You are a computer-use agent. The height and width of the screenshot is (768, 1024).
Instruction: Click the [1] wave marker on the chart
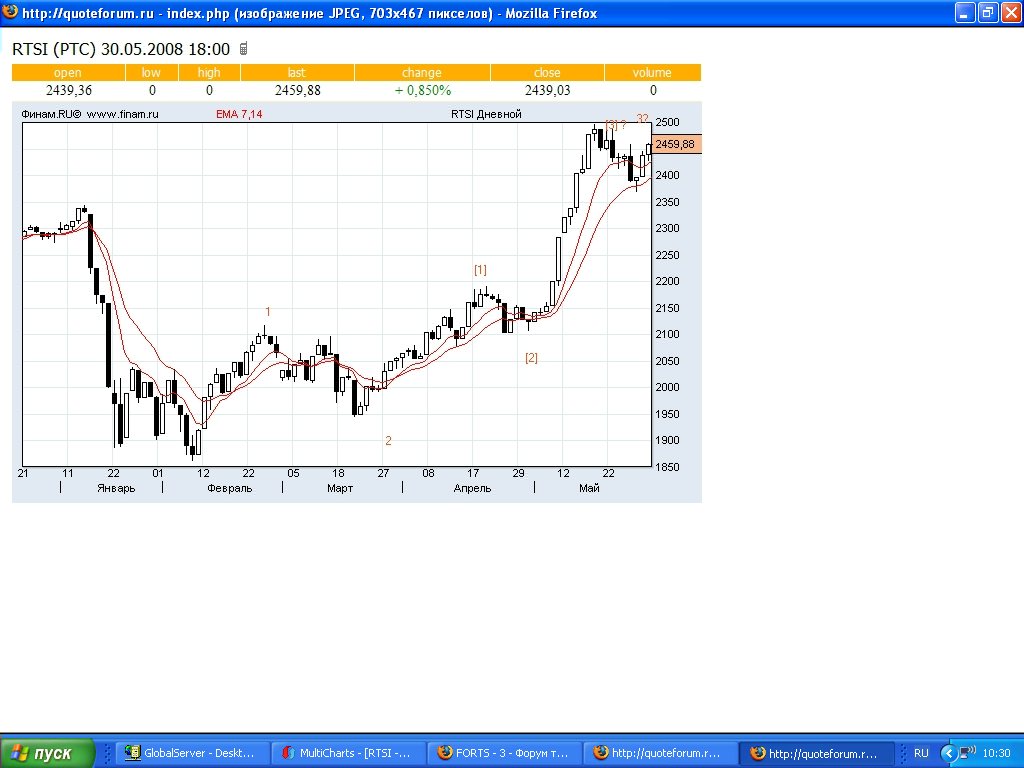[x=480, y=270]
